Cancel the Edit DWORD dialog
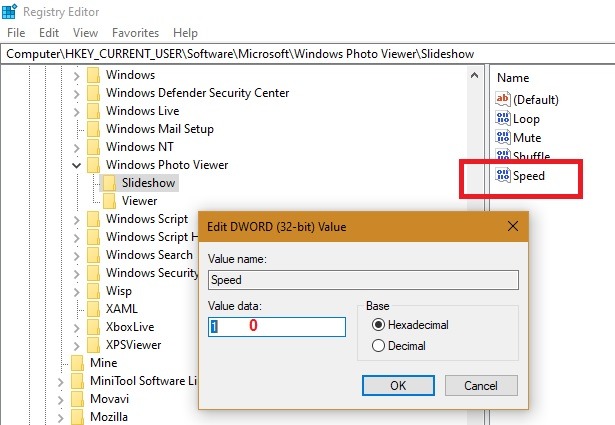615x425 pixels. (x=481, y=386)
